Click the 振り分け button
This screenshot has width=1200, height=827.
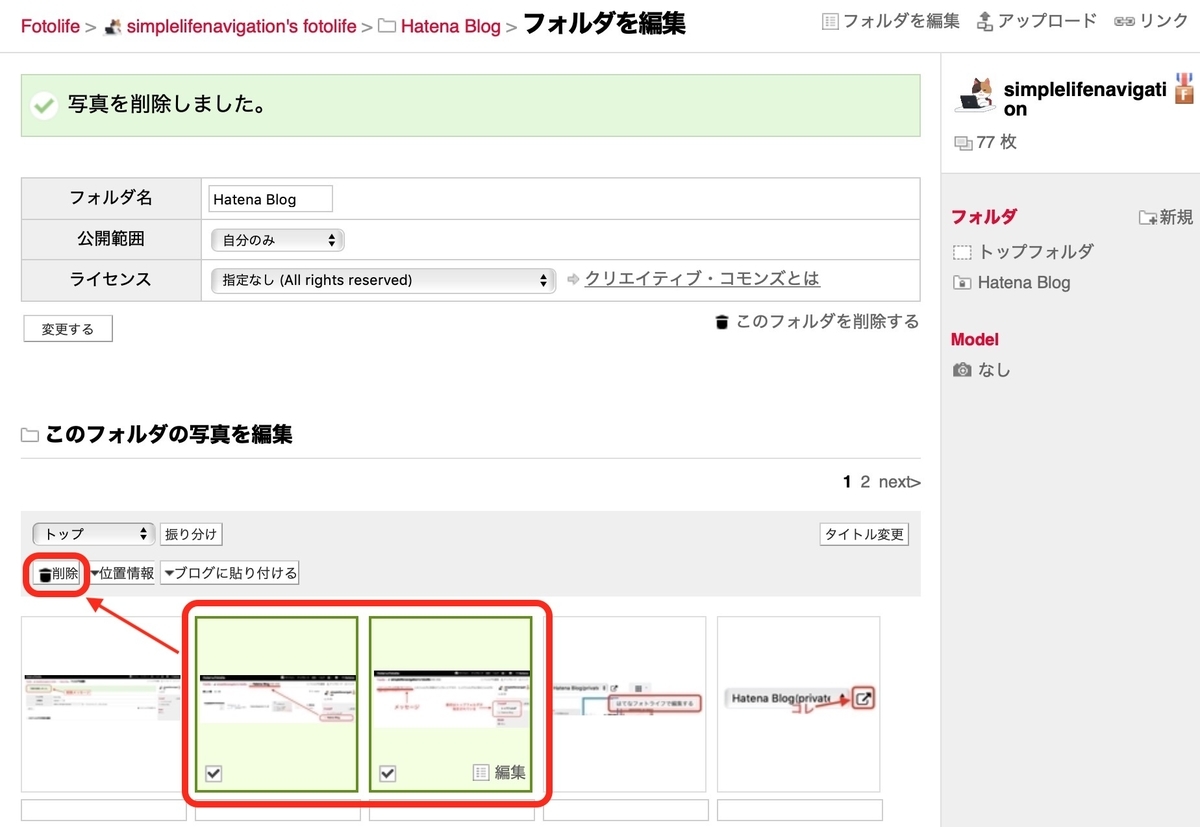pyautogui.click(x=191, y=534)
